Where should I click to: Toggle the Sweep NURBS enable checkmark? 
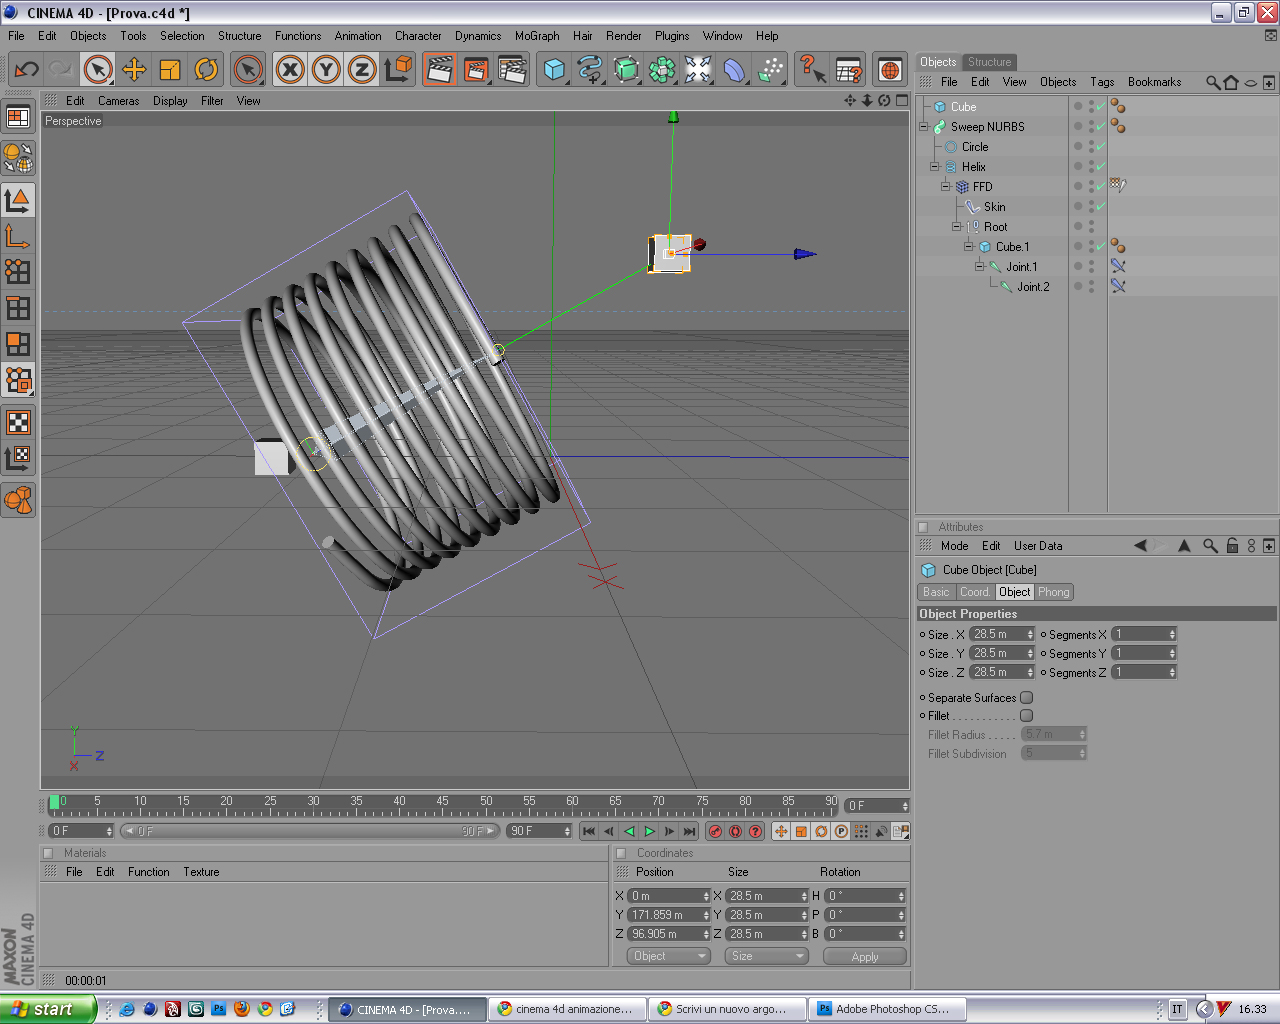(1101, 127)
